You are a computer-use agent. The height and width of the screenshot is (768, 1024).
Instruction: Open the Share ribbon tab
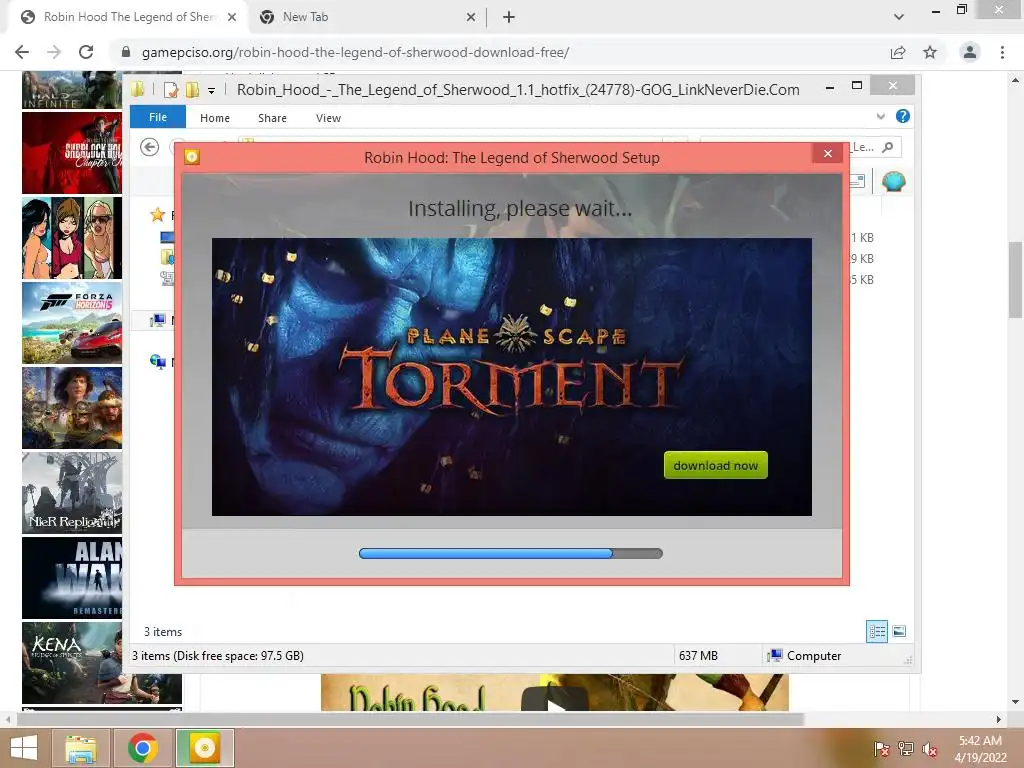click(x=272, y=118)
